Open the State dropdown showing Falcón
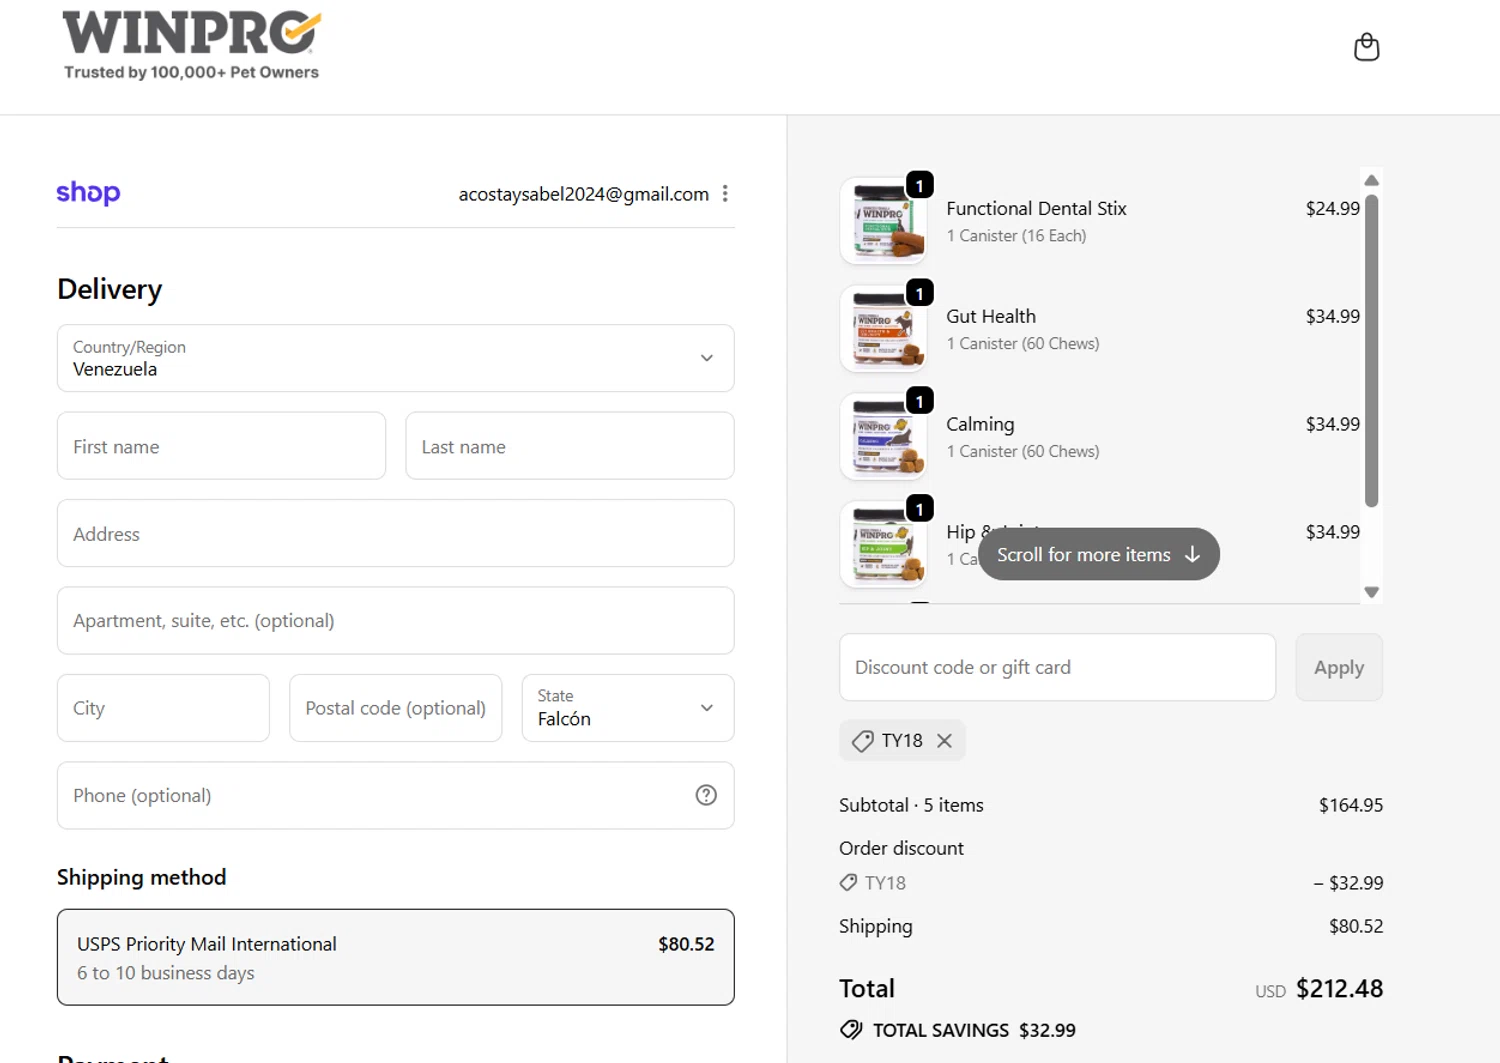Screen dimensions: 1500x1063 (x=628, y=708)
